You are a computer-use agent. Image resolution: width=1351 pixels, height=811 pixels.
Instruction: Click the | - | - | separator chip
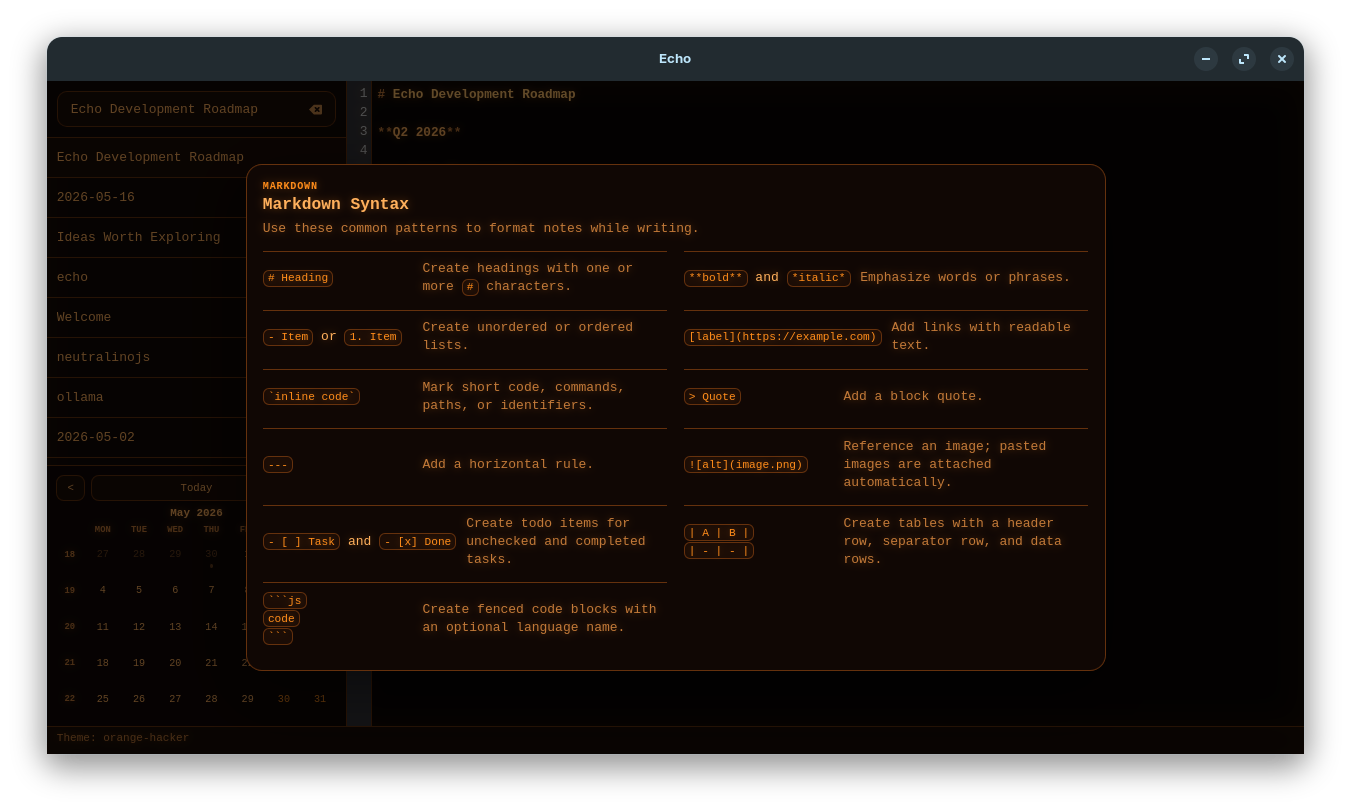[x=719, y=551]
